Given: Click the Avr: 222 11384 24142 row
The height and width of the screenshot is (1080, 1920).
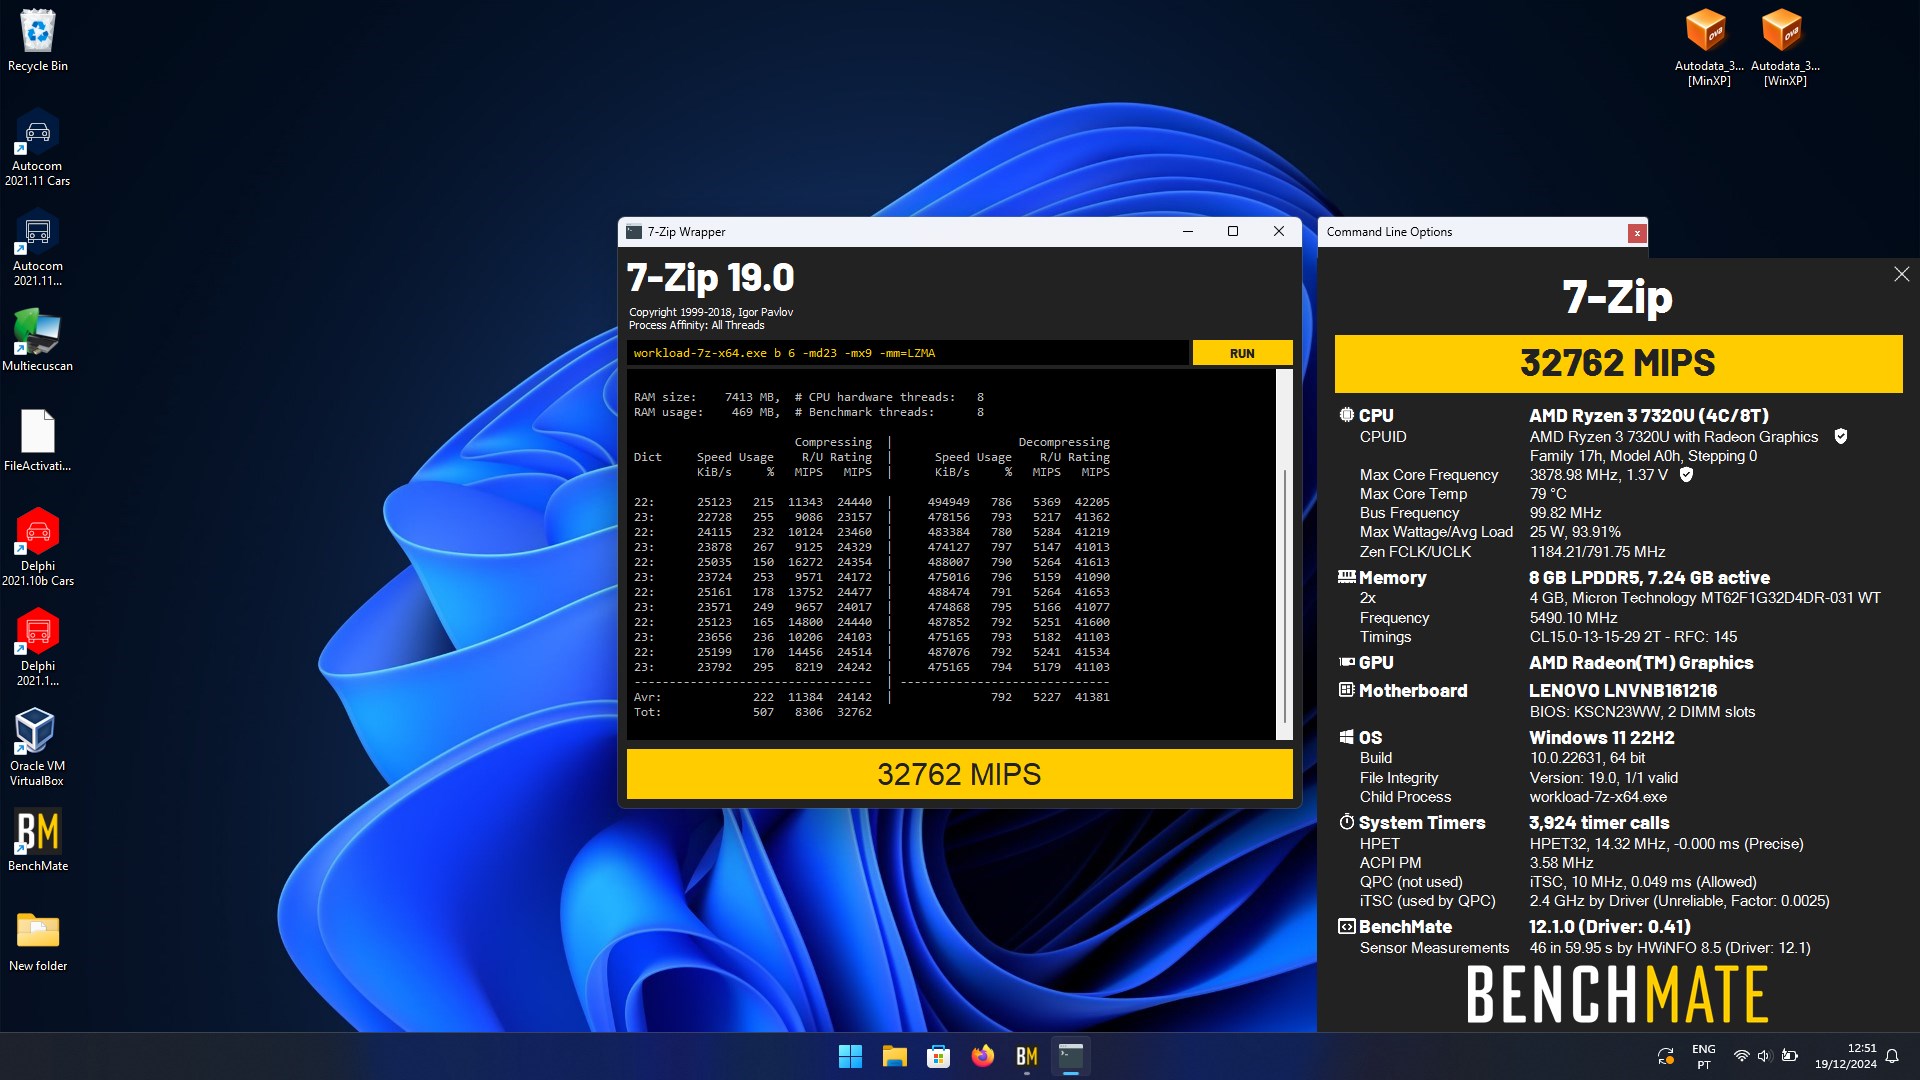Looking at the screenshot, I should (752, 697).
